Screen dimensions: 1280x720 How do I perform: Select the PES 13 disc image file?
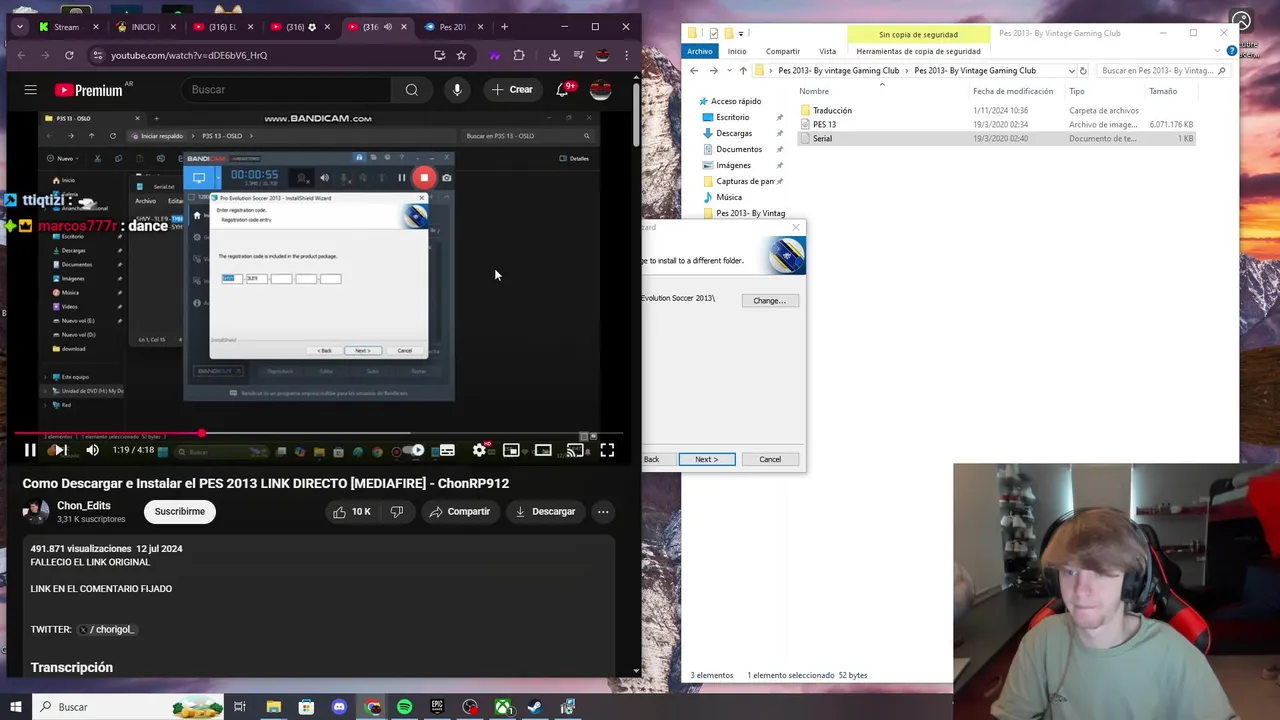(824, 125)
